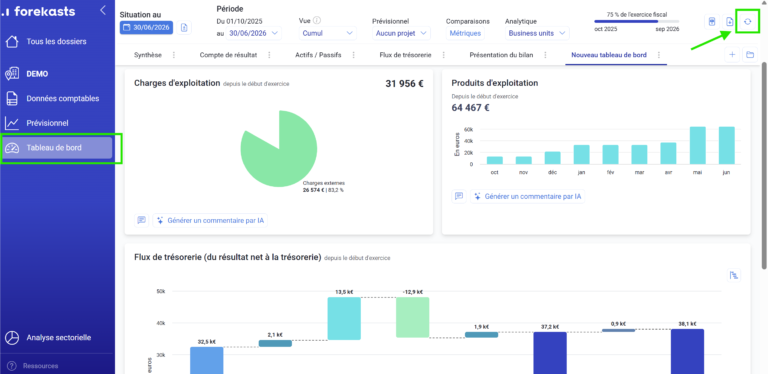
Task: Click chart options icon on Flux de trésorerie
Action: click(734, 275)
